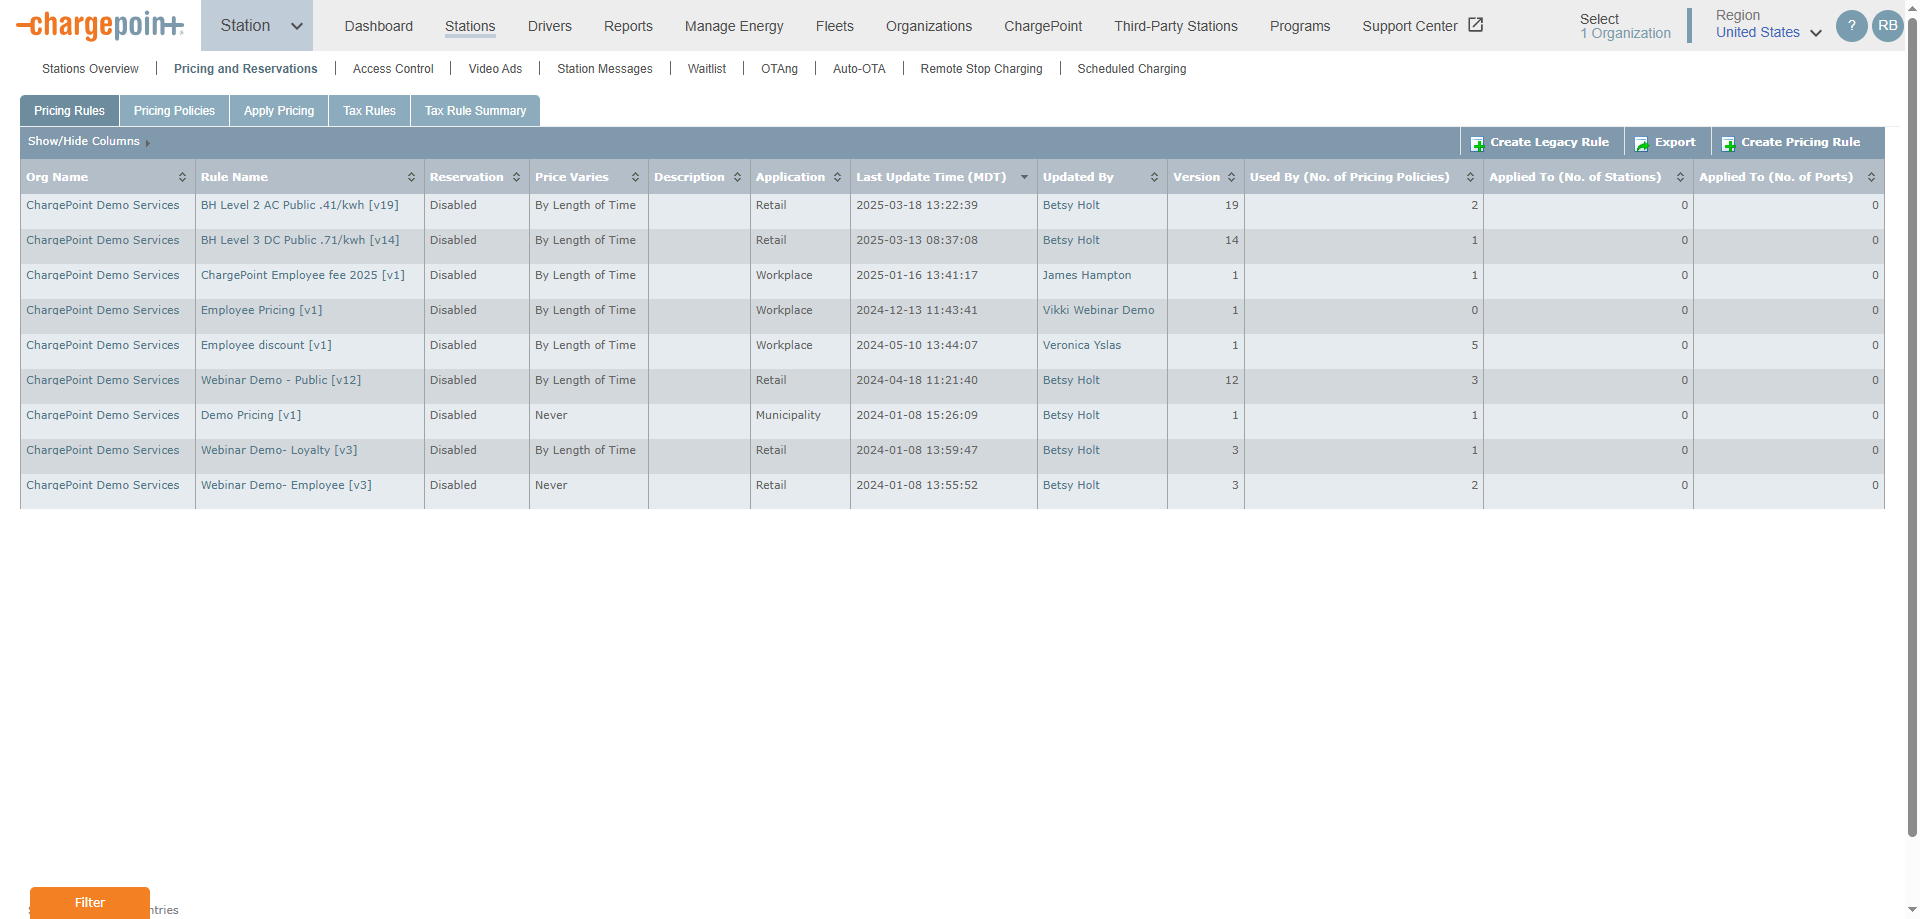Open Scheduled Charging subpage
Screen dimensions: 1920x919
click(x=1132, y=69)
